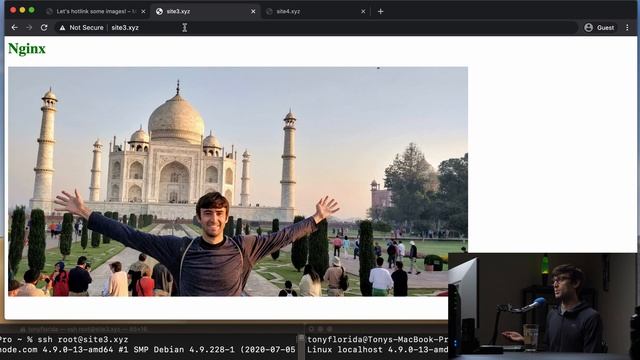Viewport: 640px width, 360px height.
Task: Maximize the browser window with green button
Action: pyautogui.click(x=31, y=10)
